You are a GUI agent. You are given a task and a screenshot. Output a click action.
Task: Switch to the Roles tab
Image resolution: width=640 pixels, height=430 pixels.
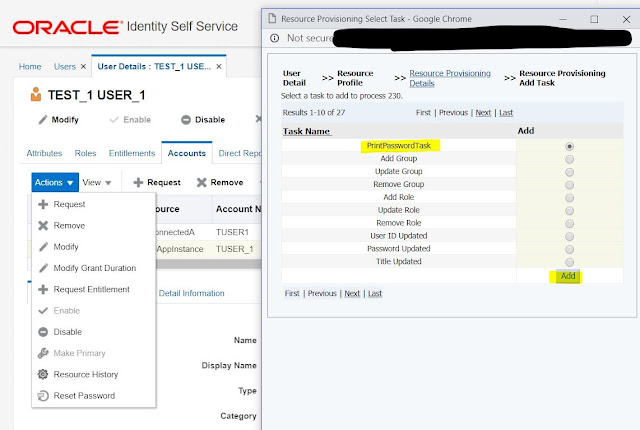click(x=85, y=153)
